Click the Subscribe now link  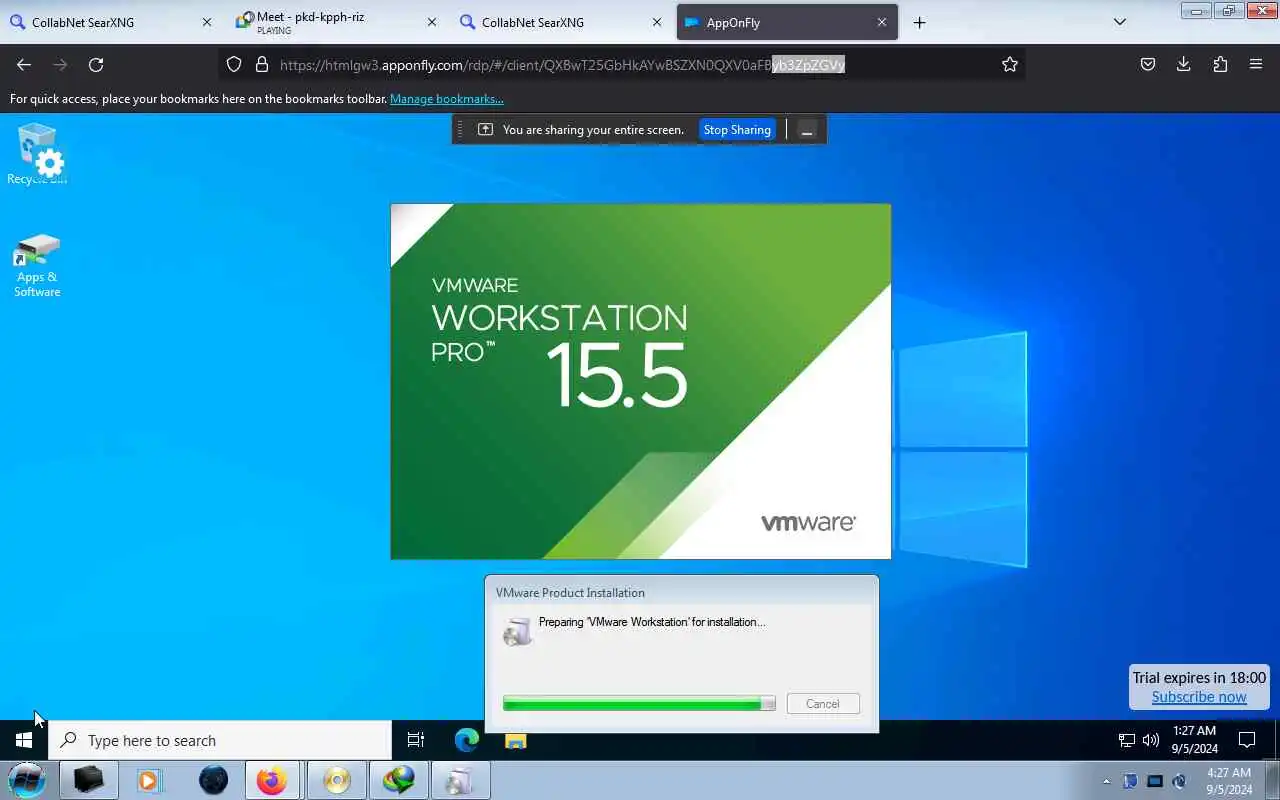[x=1199, y=697]
